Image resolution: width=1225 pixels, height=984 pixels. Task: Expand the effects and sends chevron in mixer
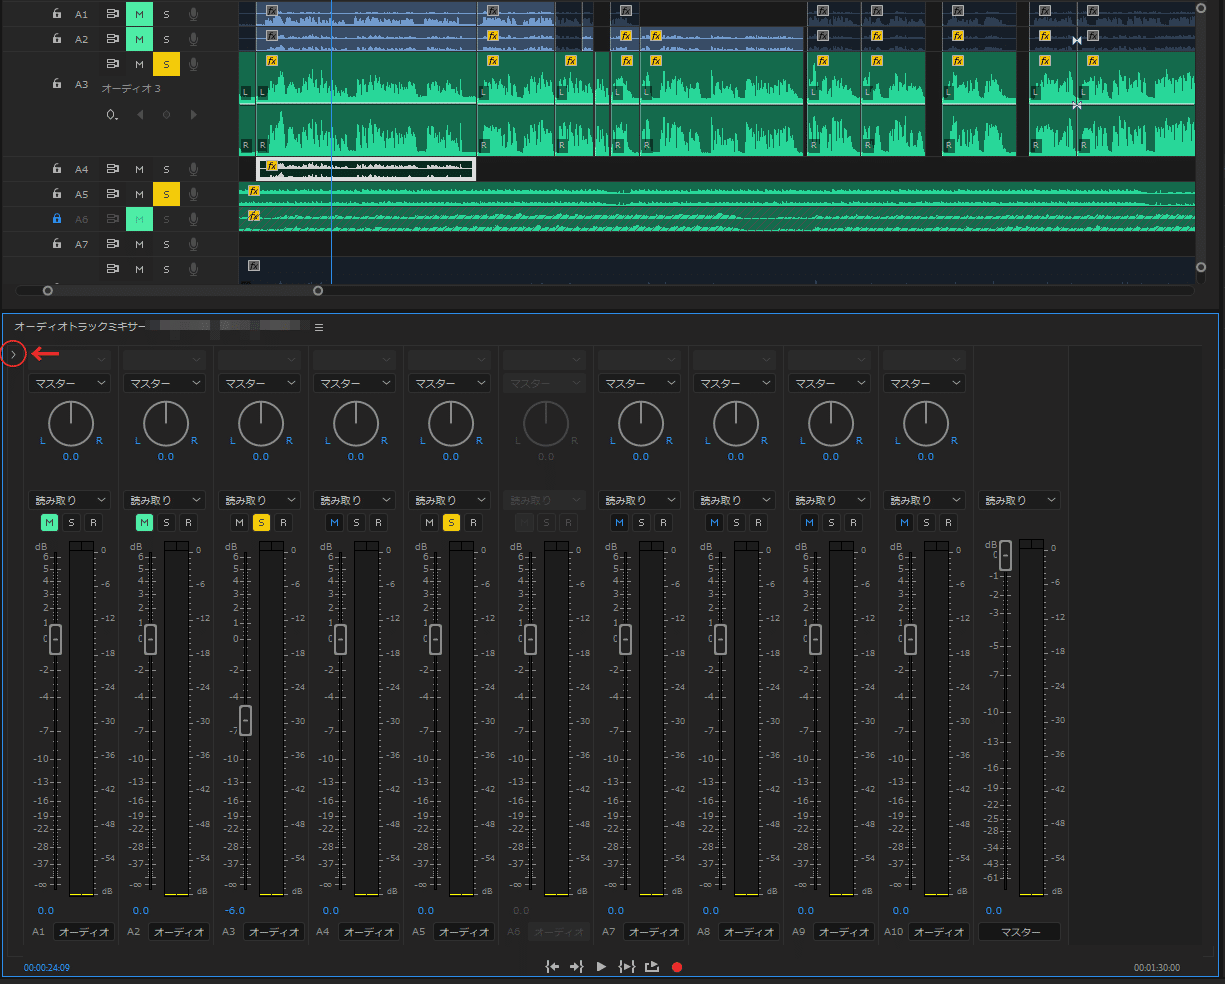pos(13,353)
